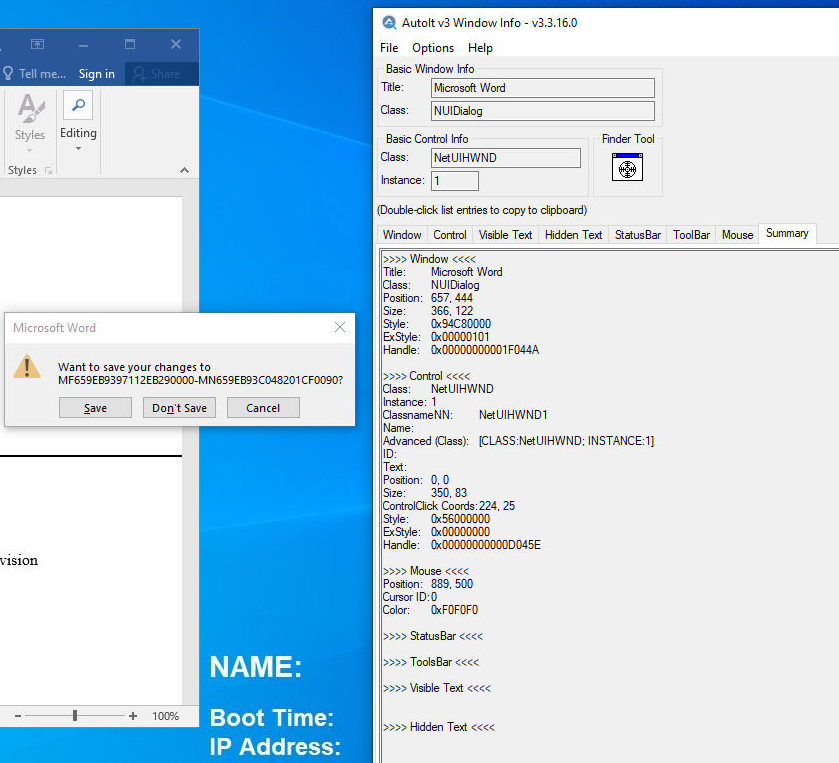Open the File menu in AutoIt
This screenshot has height=763, width=839.
tap(389, 48)
